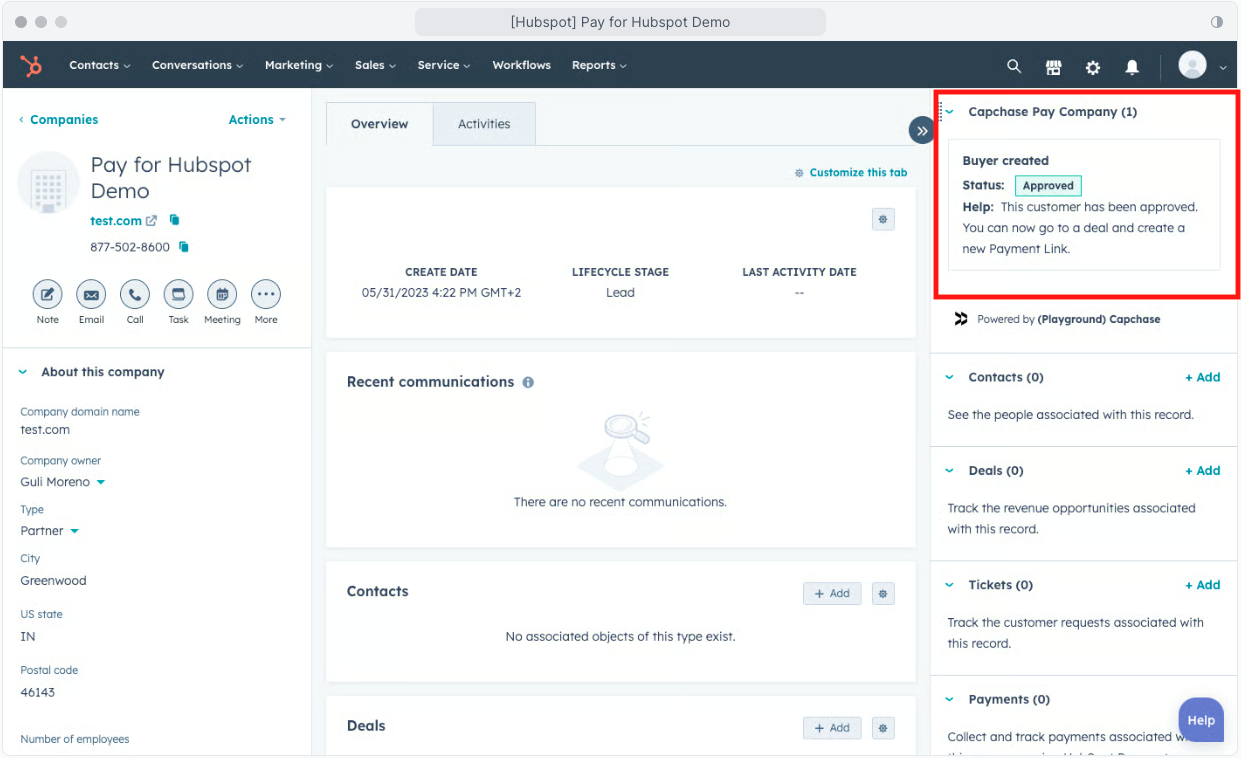Click the info icon beside Recent communications
Viewport: 1241px width, 758px height.
528,382
